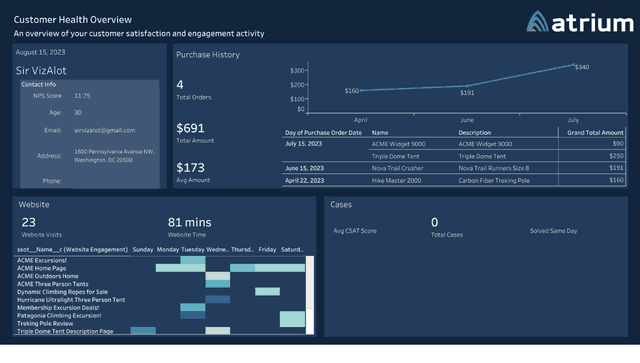Select the June 15, 2023 purchase date
The width and height of the screenshot is (640, 363).
pyautogui.click(x=304, y=168)
